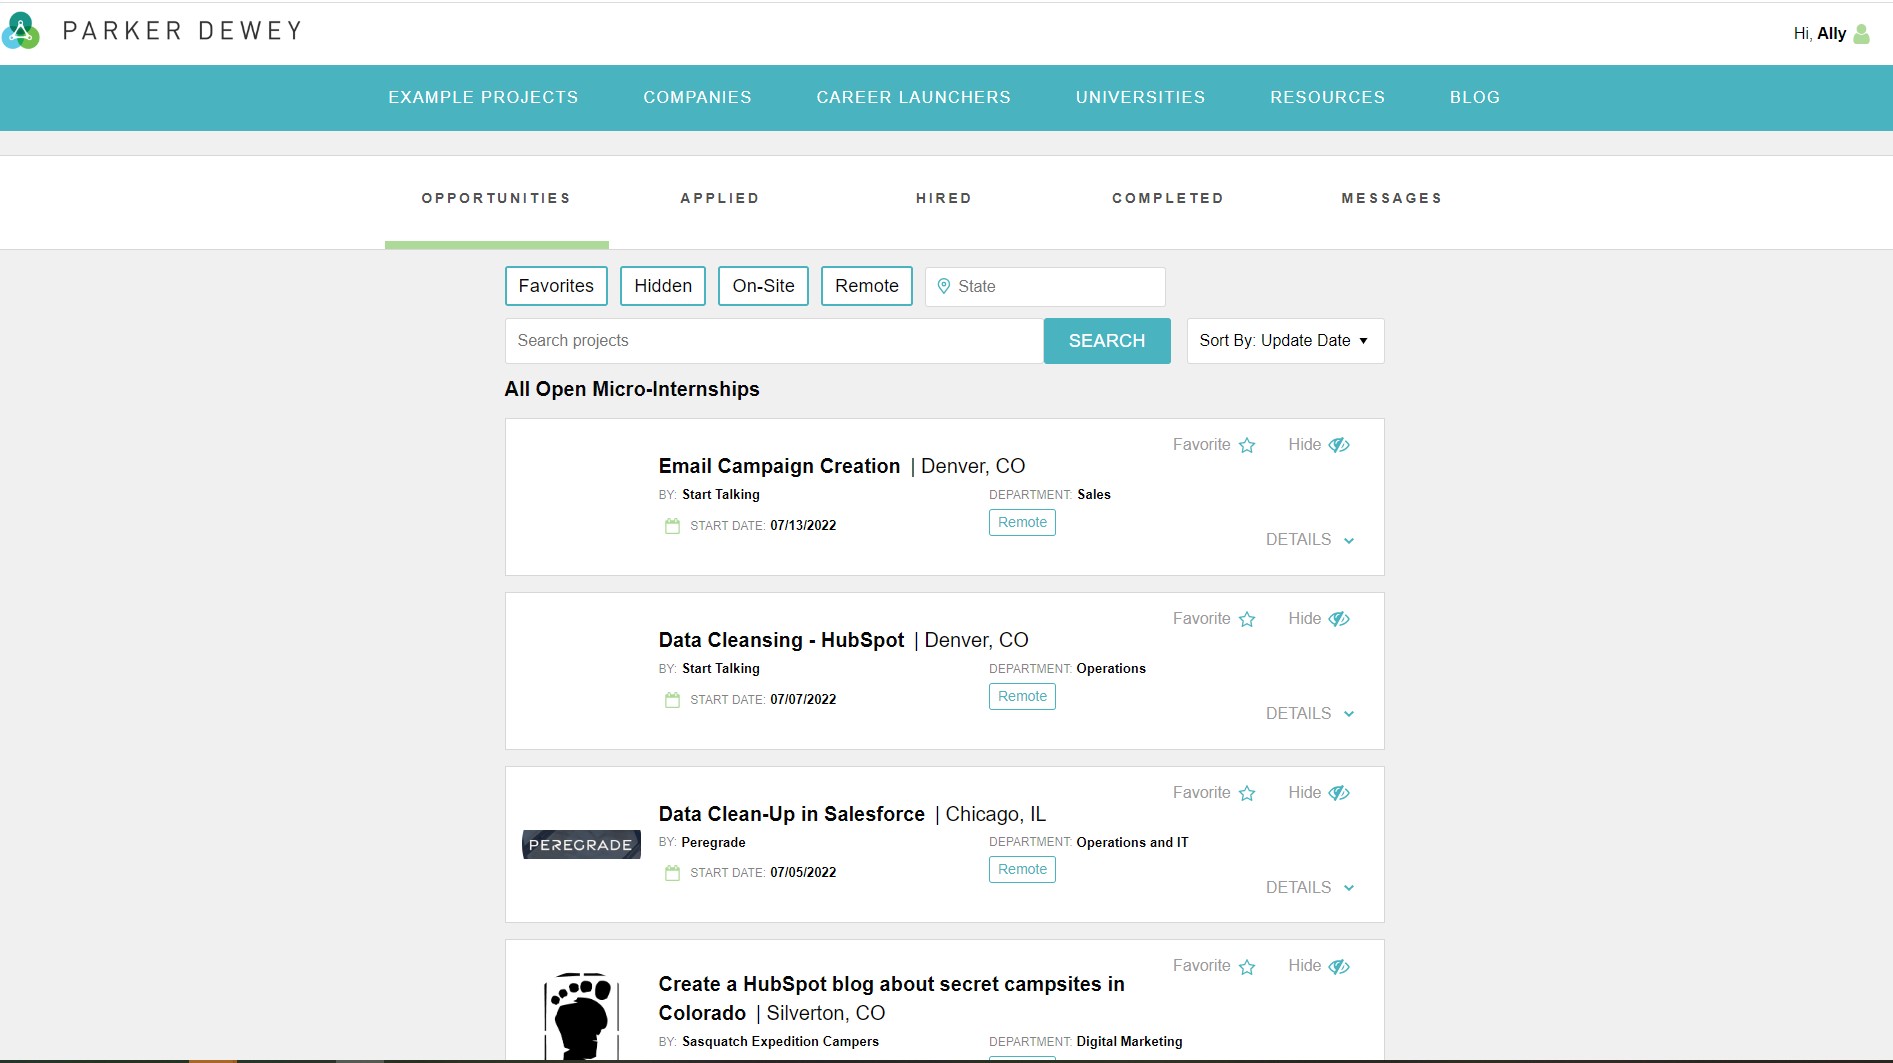
Task: Click the SEARCH button
Action: pyautogui.click(x=1107, y=341)
